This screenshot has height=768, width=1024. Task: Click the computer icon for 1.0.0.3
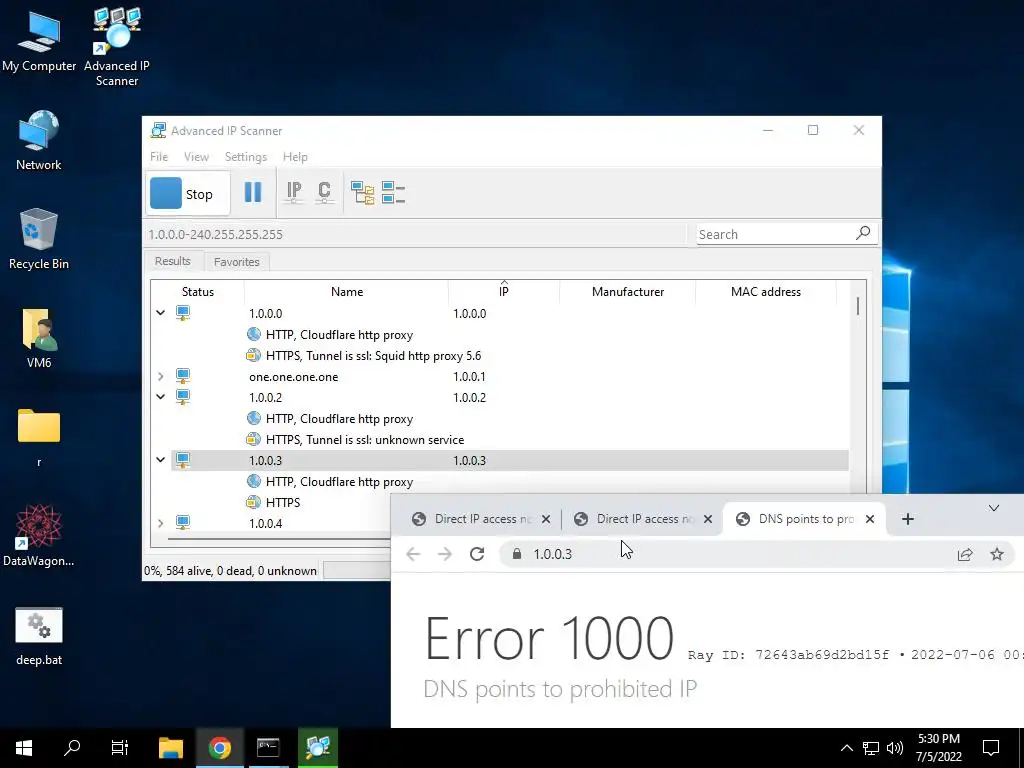point(183,460)
